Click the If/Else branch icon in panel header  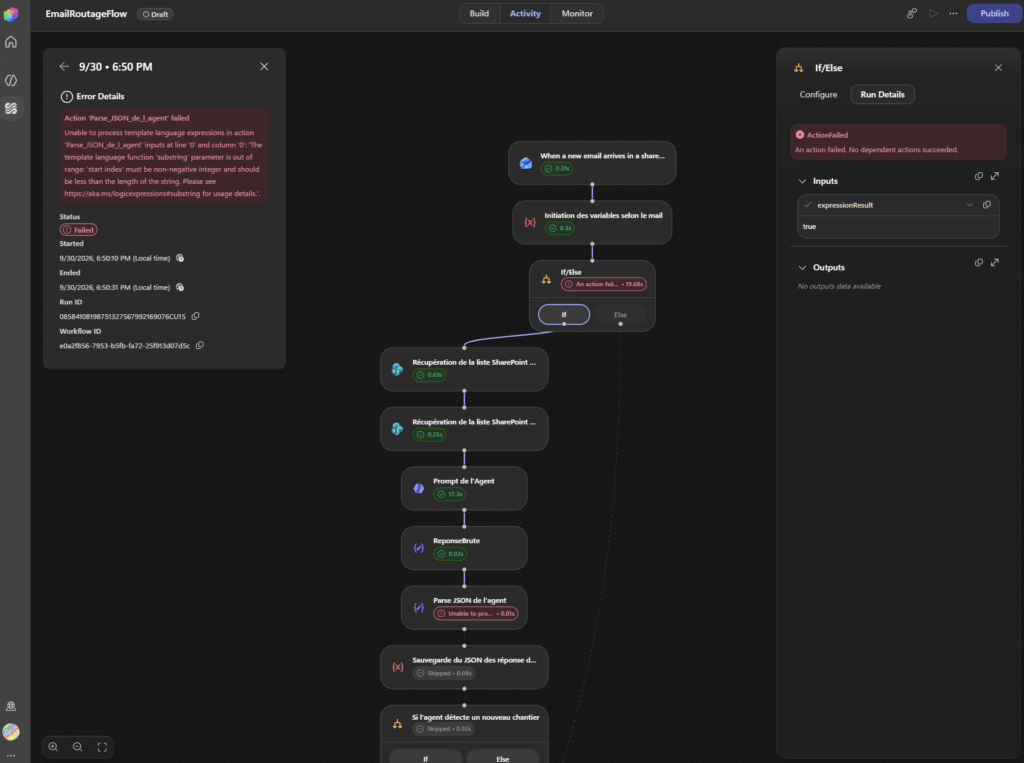coord(799,68)
